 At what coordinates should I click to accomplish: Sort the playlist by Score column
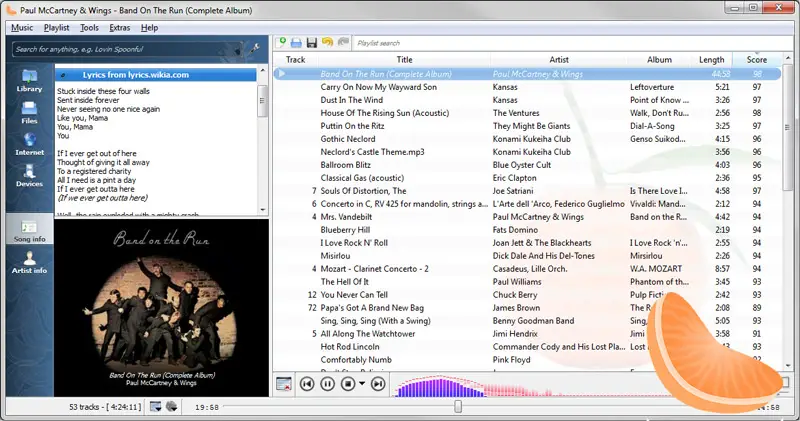(756, 60)
